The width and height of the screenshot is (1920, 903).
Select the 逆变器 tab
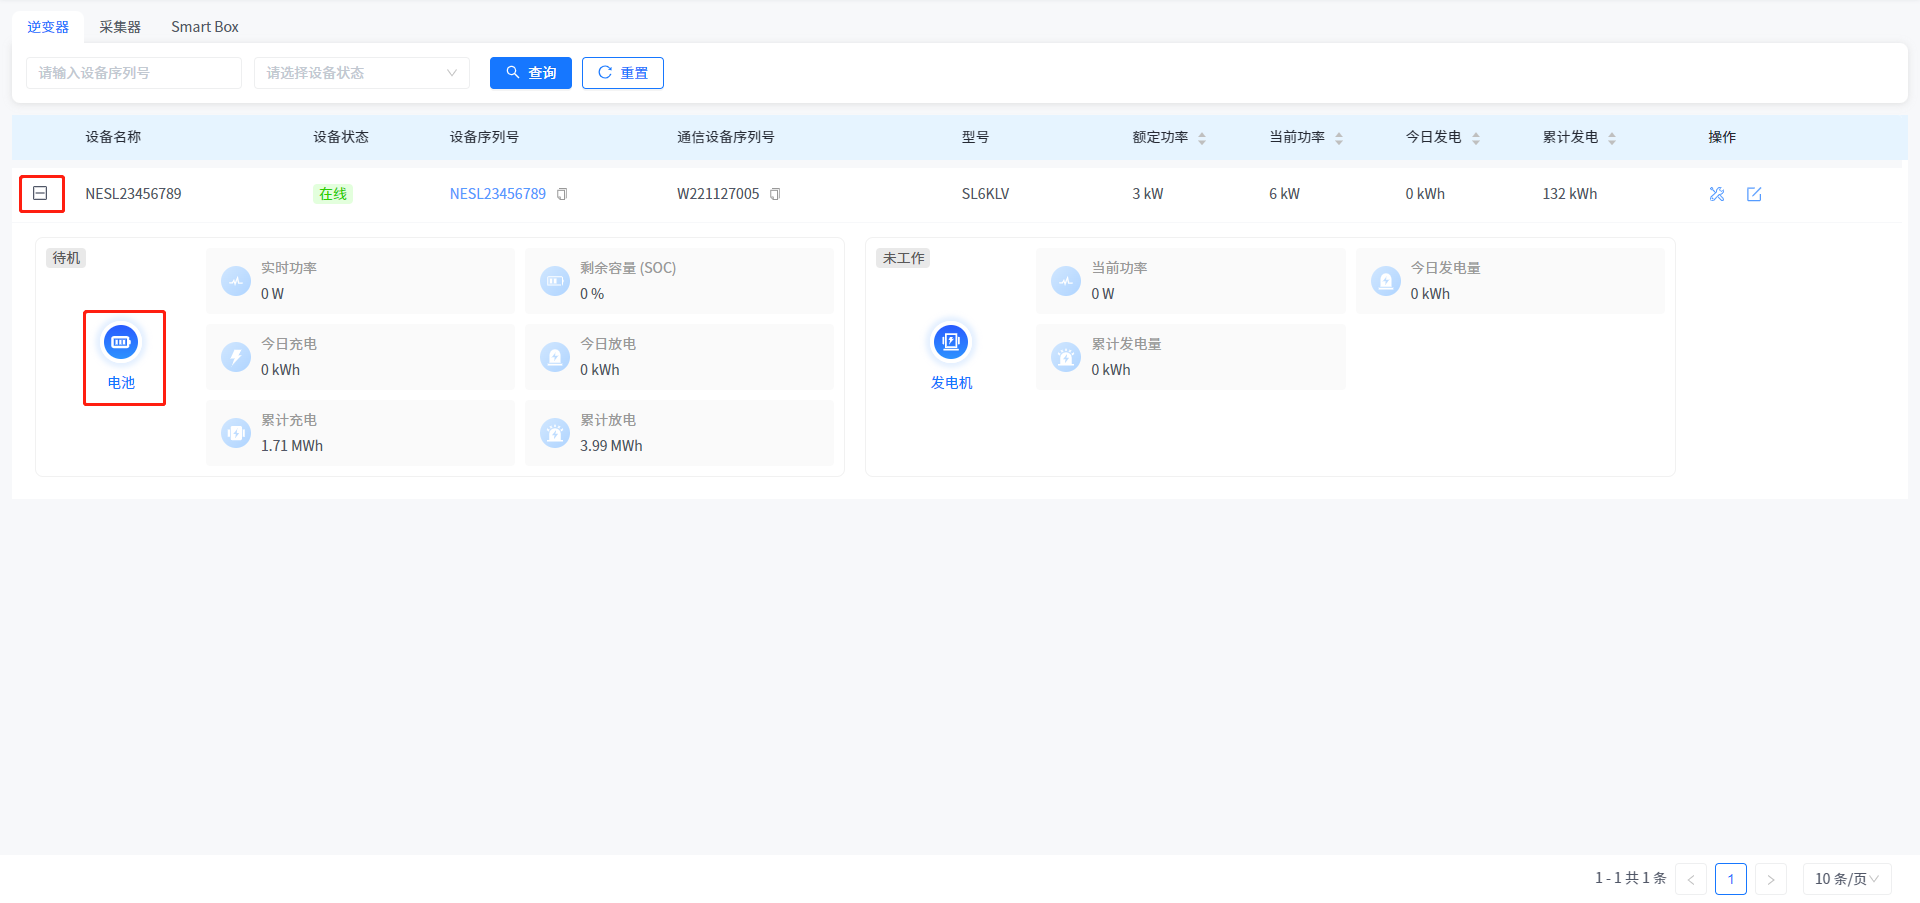48,27
